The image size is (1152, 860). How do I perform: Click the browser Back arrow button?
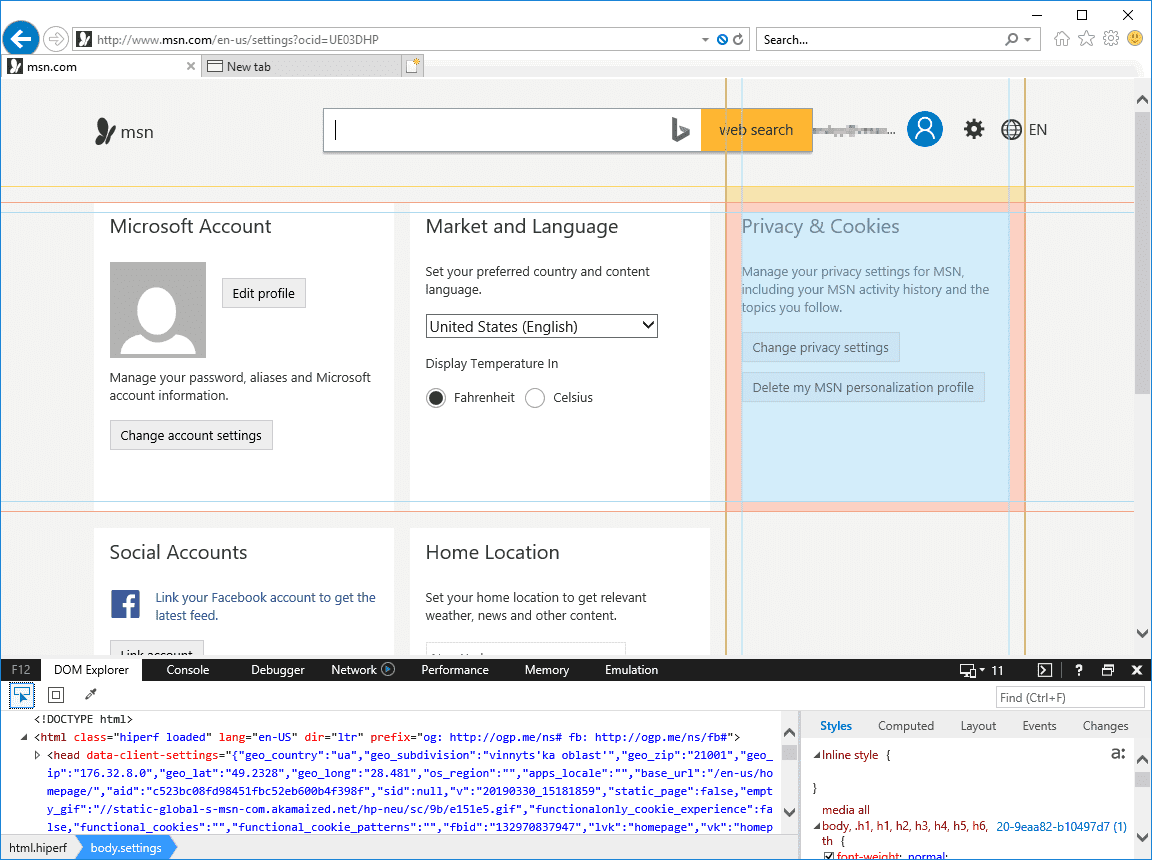click(x=21, y=38)
